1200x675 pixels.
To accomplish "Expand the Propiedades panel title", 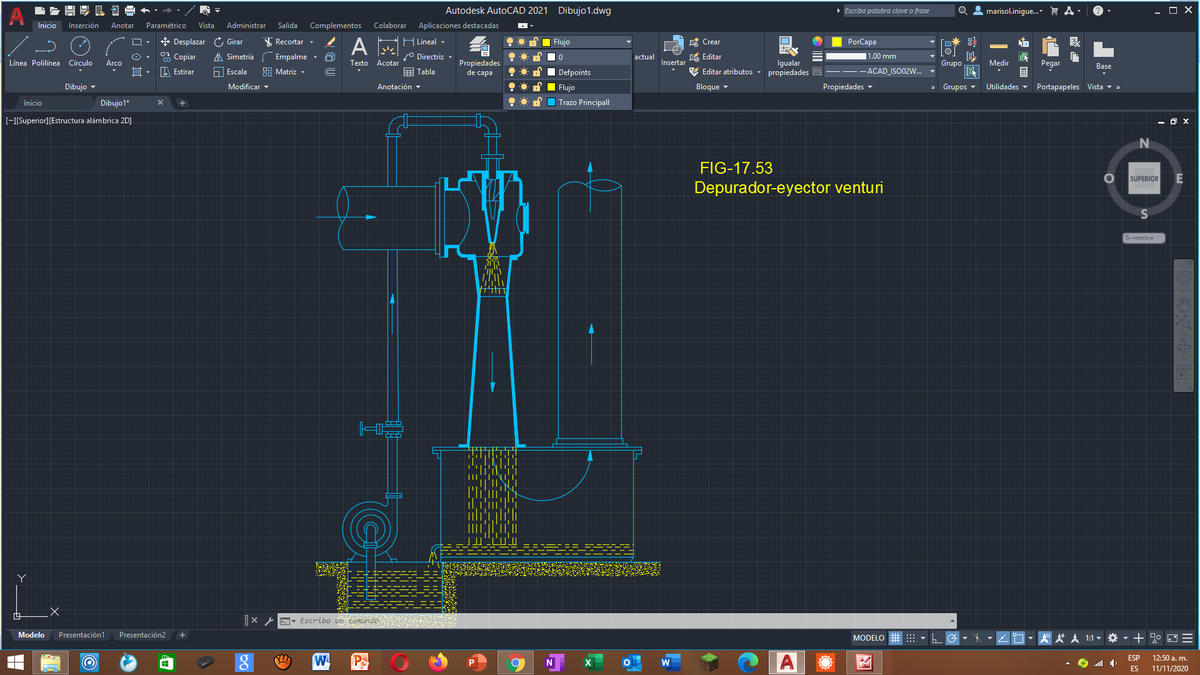I will (847, 87).
